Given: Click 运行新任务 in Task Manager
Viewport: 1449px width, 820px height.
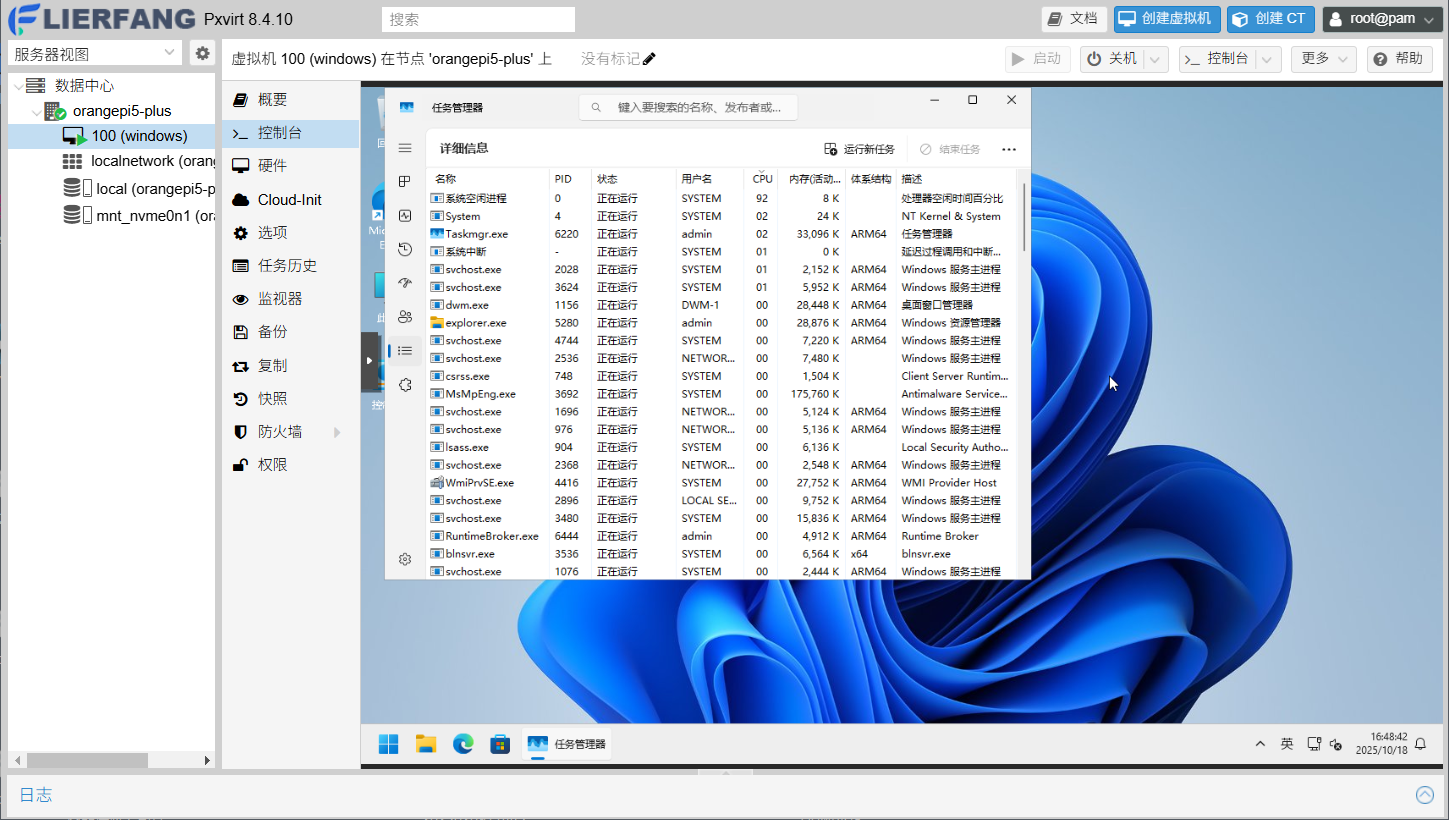Looking at the screenshot, I should [859, 149].
